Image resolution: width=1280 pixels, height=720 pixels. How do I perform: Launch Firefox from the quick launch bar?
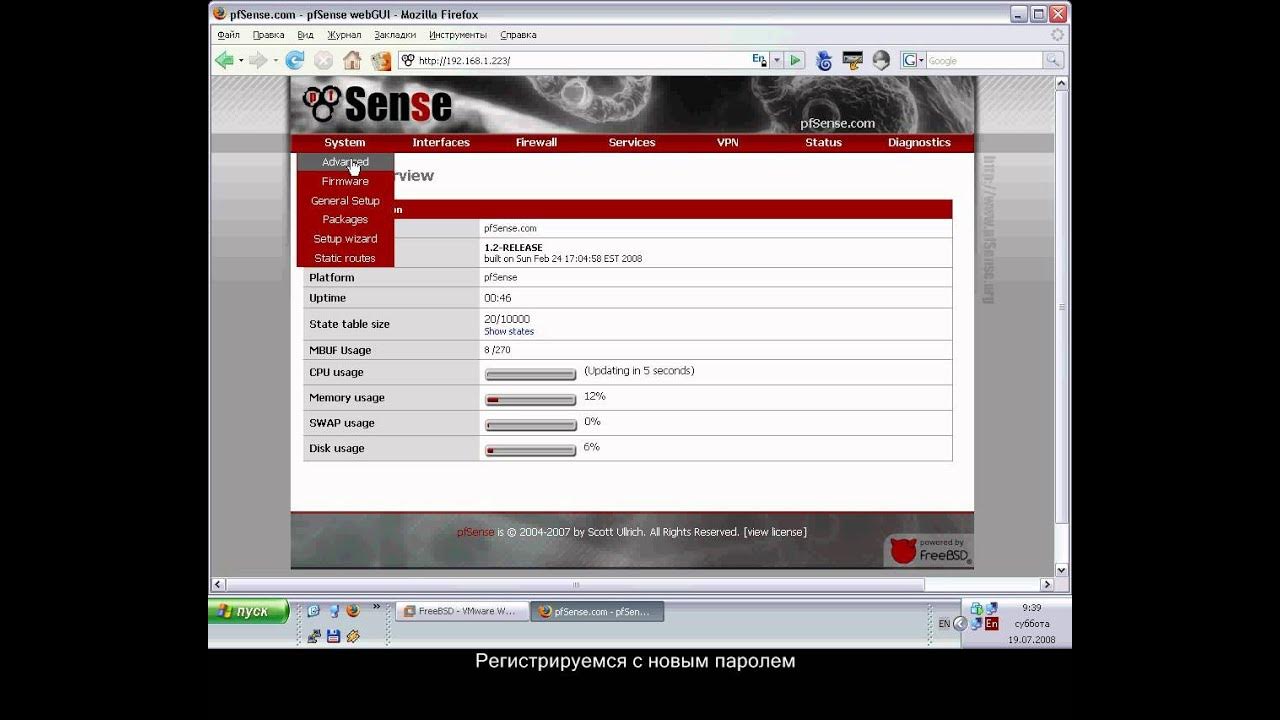coord(352,611)
